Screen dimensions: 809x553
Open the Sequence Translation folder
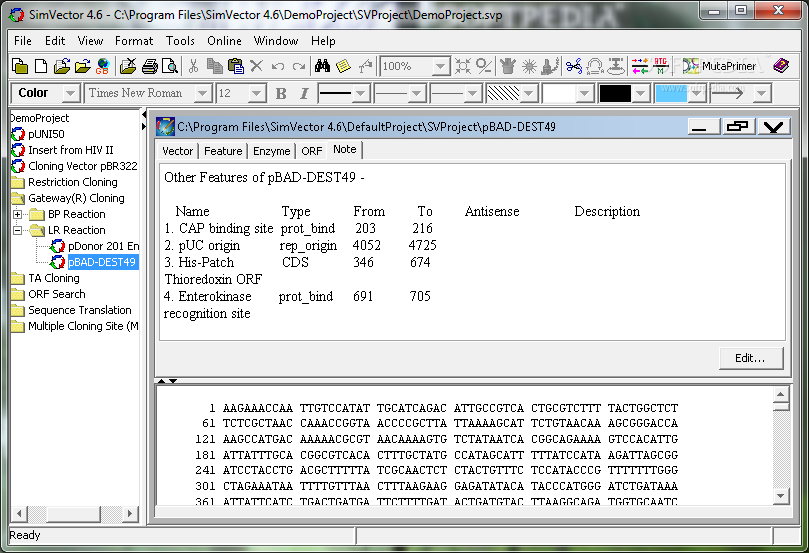tap(80, 310)
